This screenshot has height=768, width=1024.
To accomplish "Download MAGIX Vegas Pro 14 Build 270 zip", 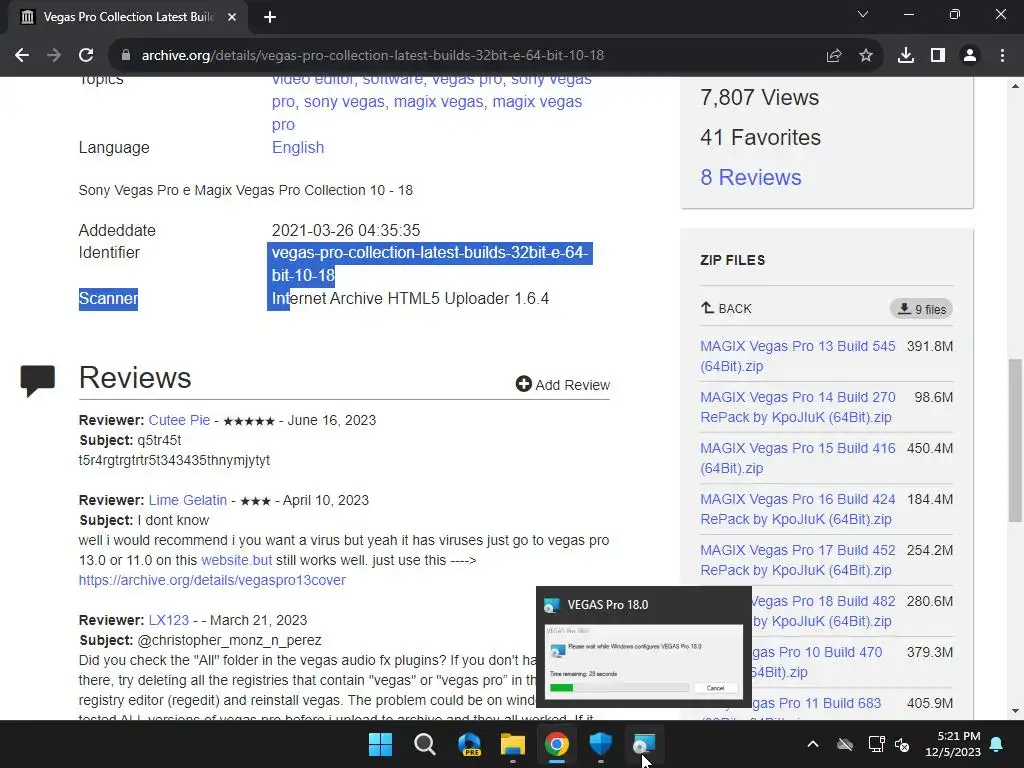I will tap(797, 407).
